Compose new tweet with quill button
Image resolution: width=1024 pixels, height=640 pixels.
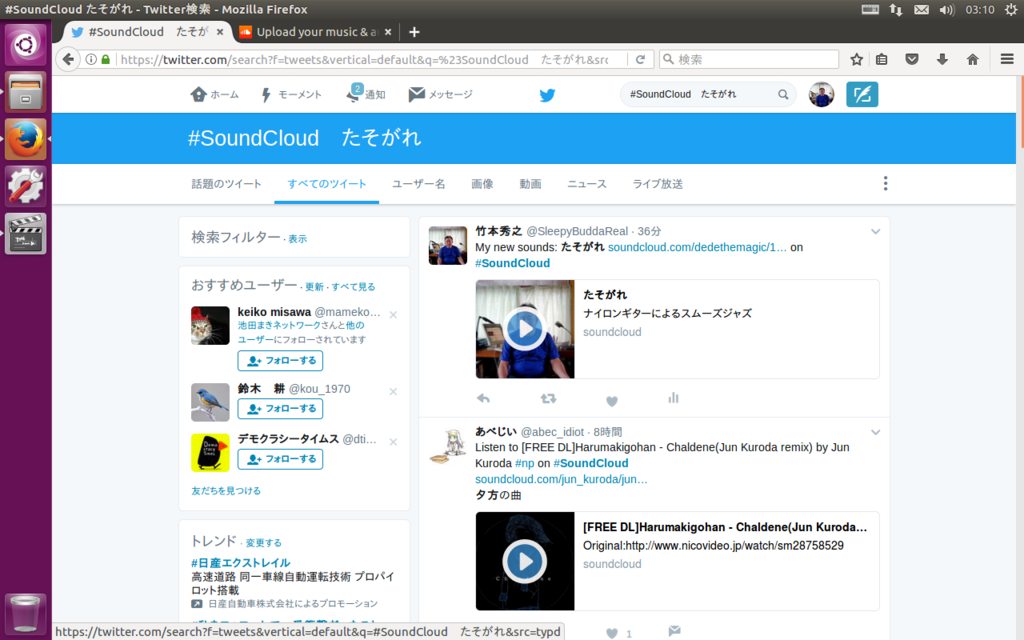(862, 95)
